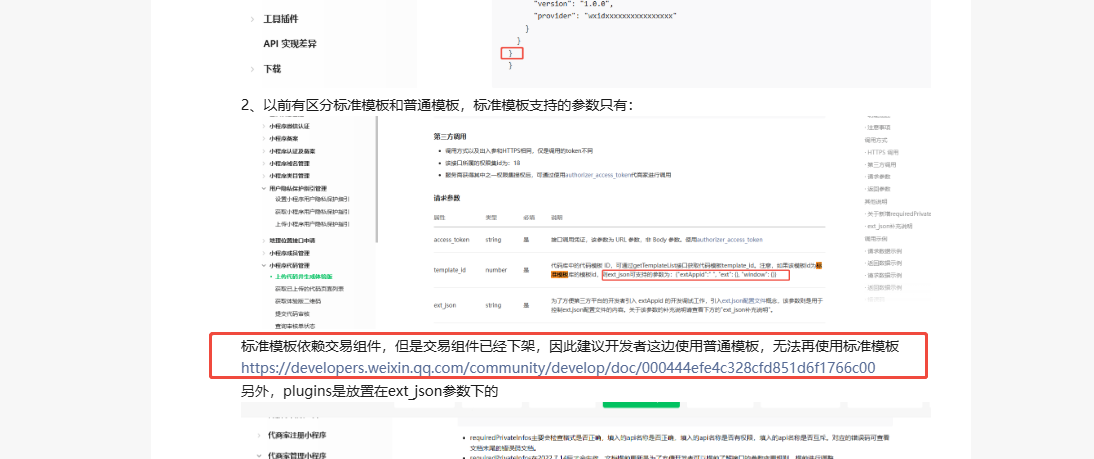The height and width of the screenshot is (459, 1094).
Task: Jump to 返回参数 in page outline
Action: coord(879,189)
